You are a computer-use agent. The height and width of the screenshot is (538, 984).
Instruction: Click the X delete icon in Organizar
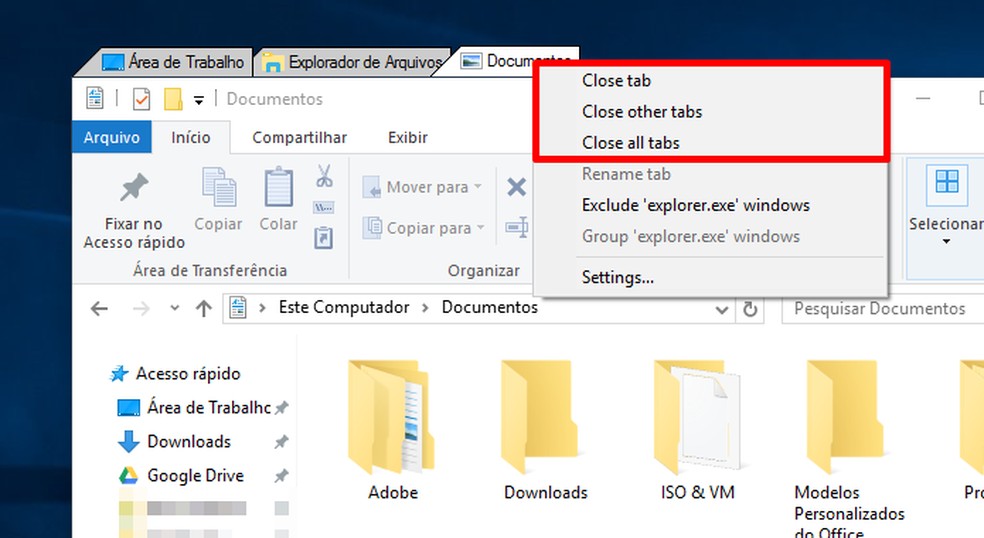click(x=516, y=187)
